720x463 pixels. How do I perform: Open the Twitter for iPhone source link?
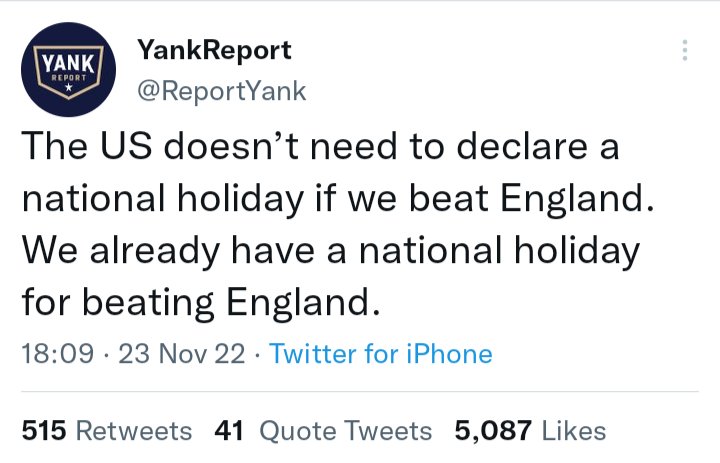(381, 353)
